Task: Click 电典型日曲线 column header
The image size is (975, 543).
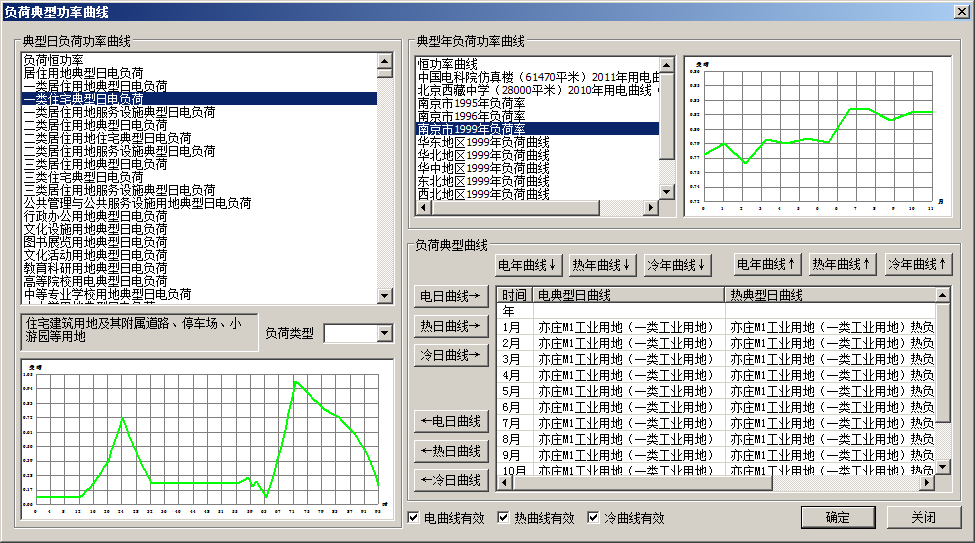Action: coord(628,296)
